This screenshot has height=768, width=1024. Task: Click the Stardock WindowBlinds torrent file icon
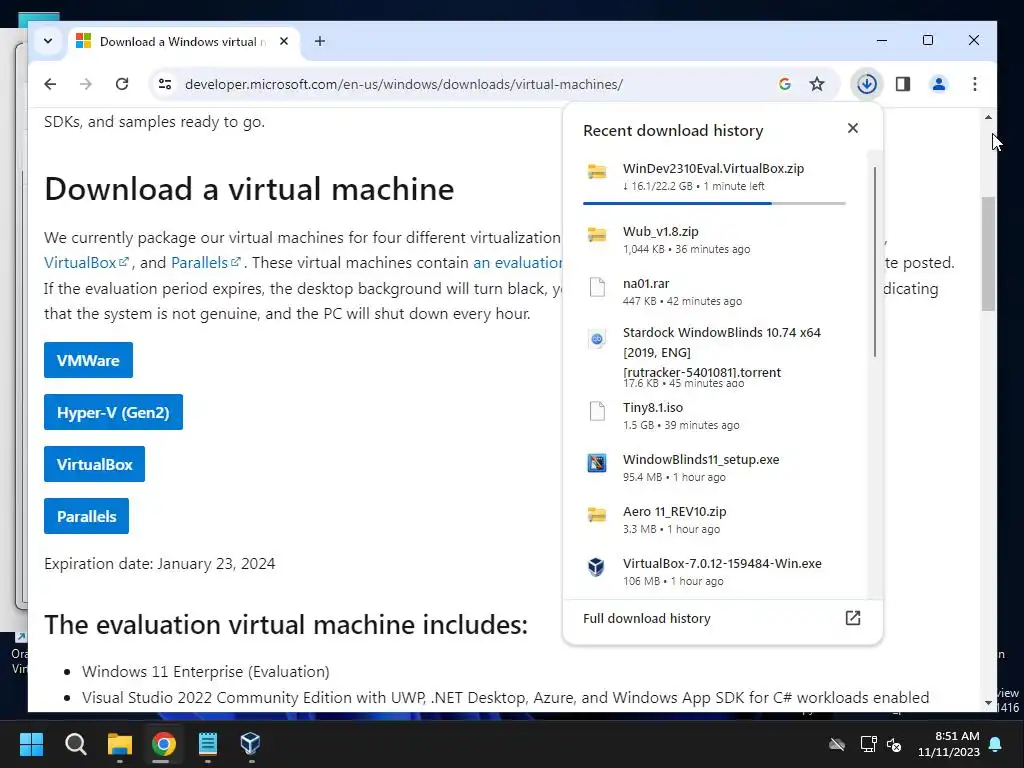point(597,339)
